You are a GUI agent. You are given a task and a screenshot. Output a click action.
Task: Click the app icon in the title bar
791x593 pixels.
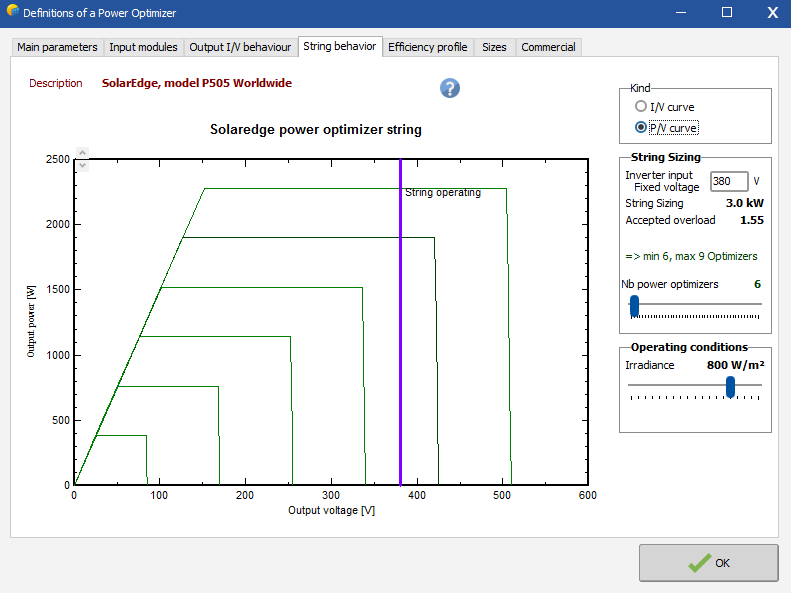[13, 10]
